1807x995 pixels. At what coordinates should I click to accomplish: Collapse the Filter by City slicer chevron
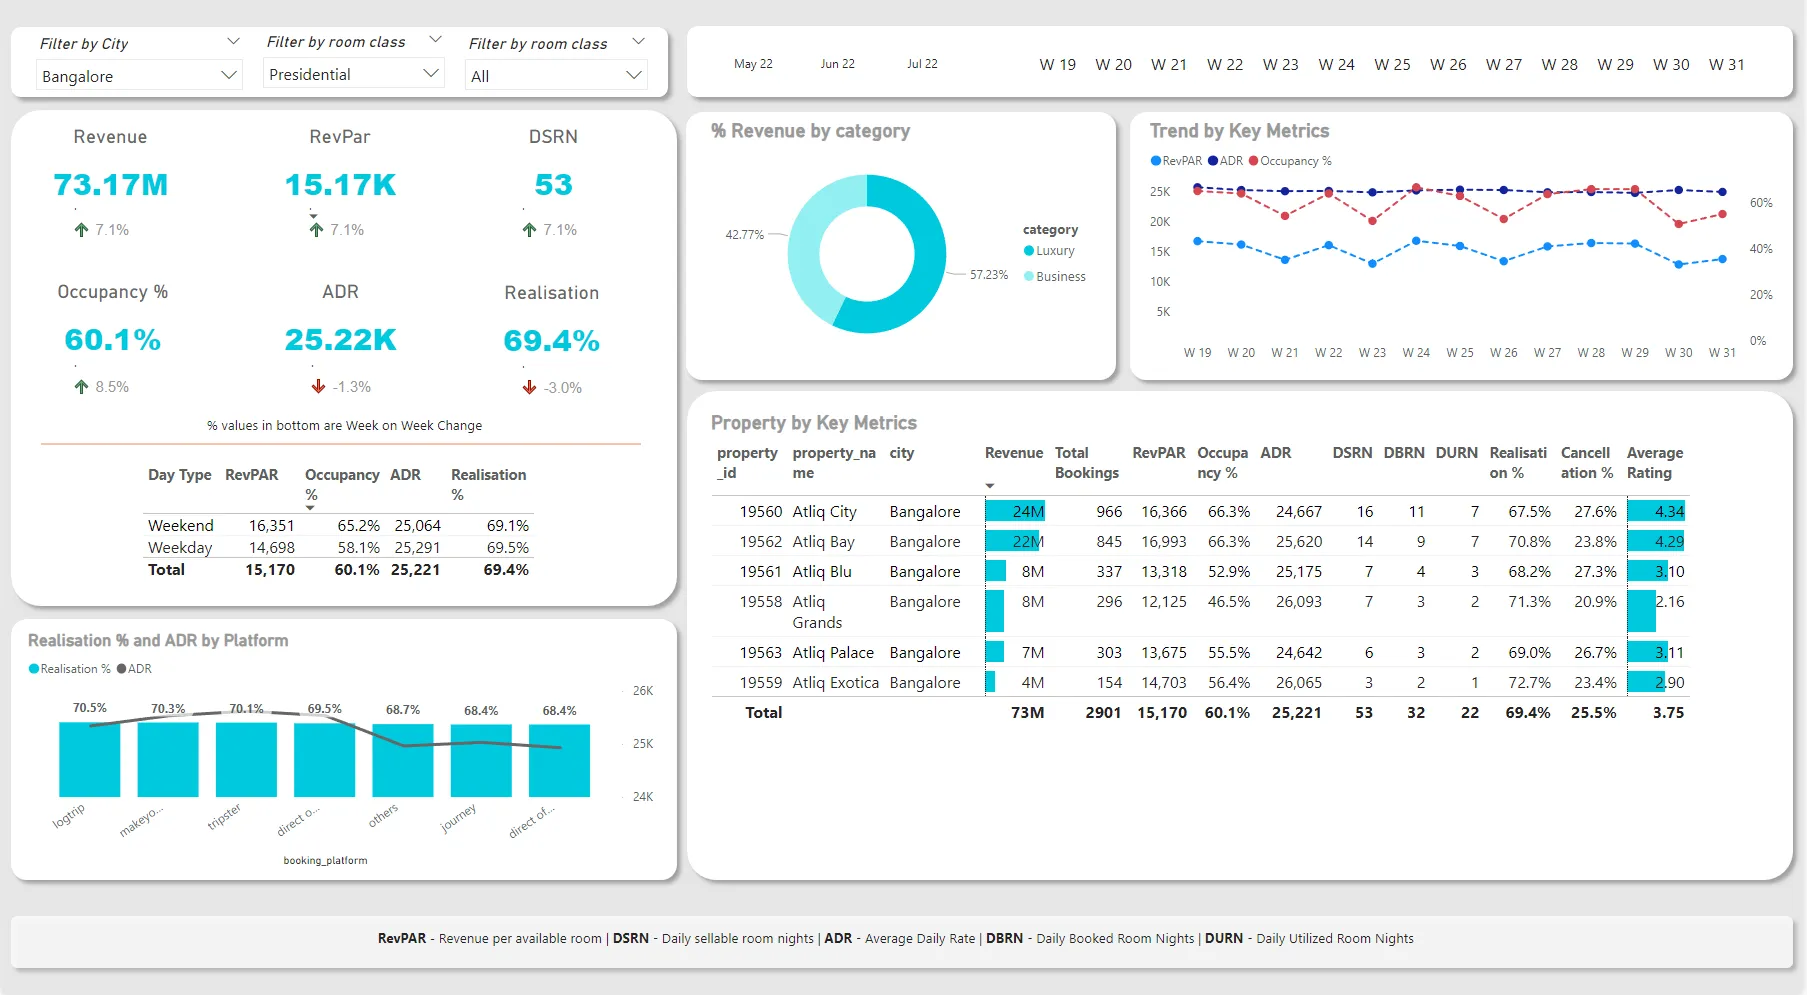[233, 42]
